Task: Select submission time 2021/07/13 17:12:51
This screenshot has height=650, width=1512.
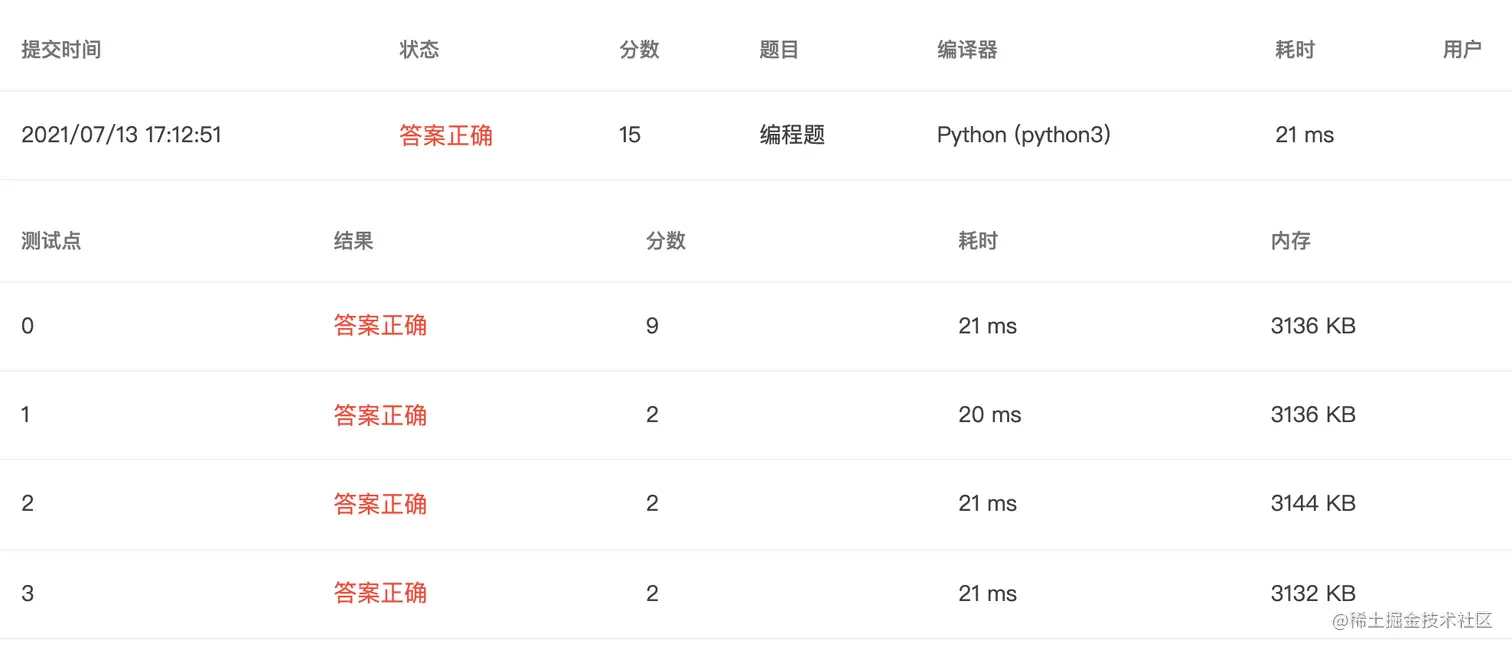Action: [x=121, y=135]
